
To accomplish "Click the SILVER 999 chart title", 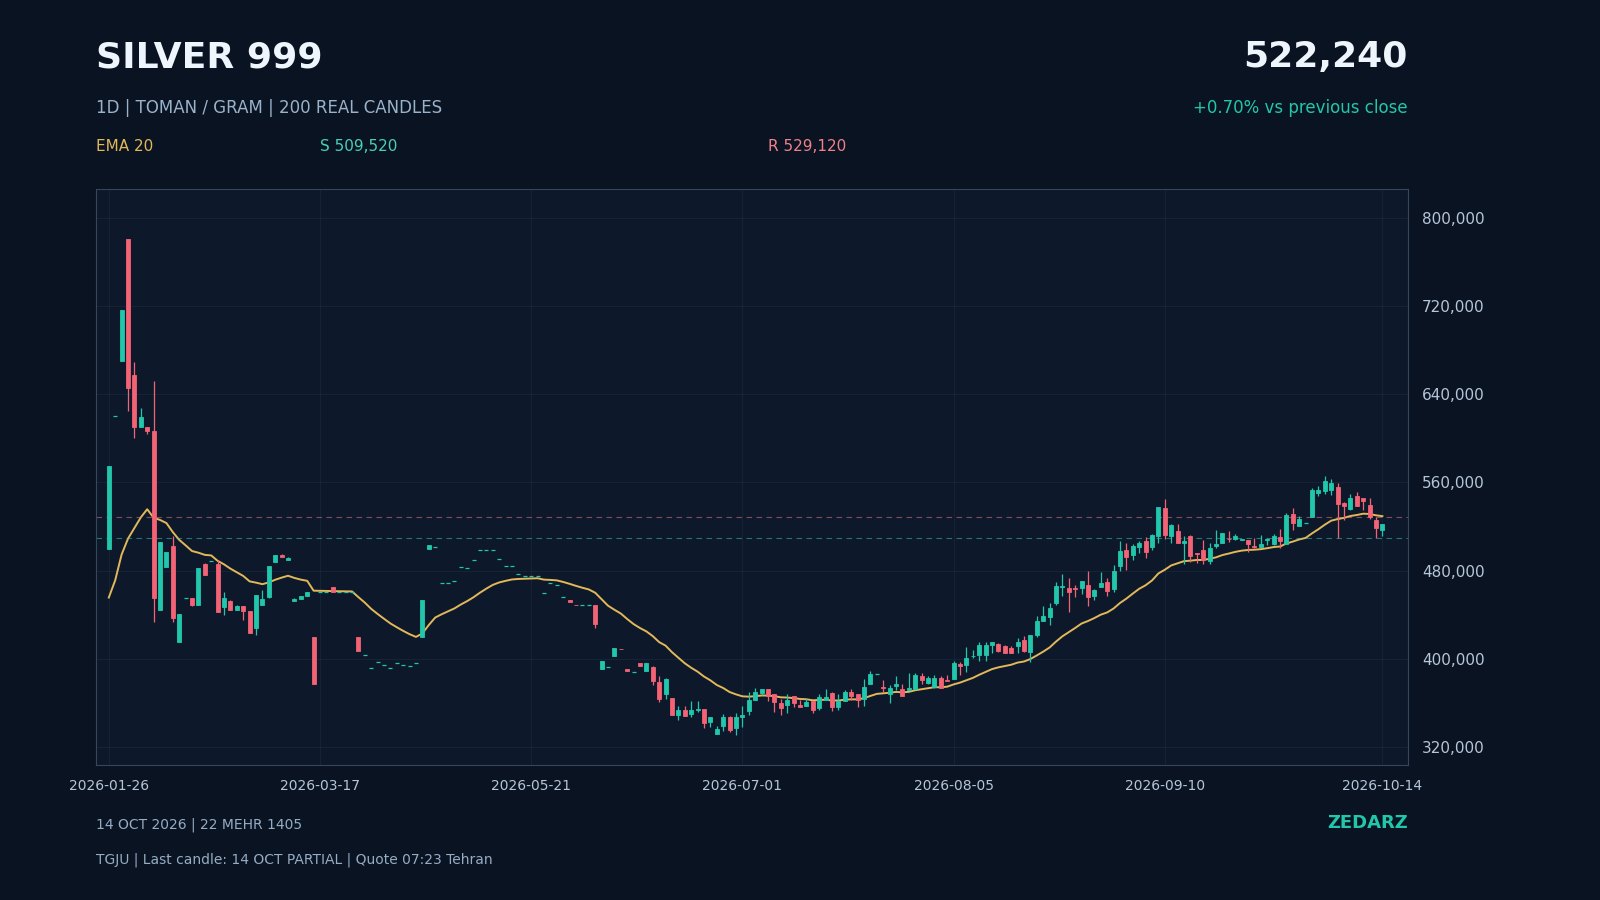I will [209, 57].
